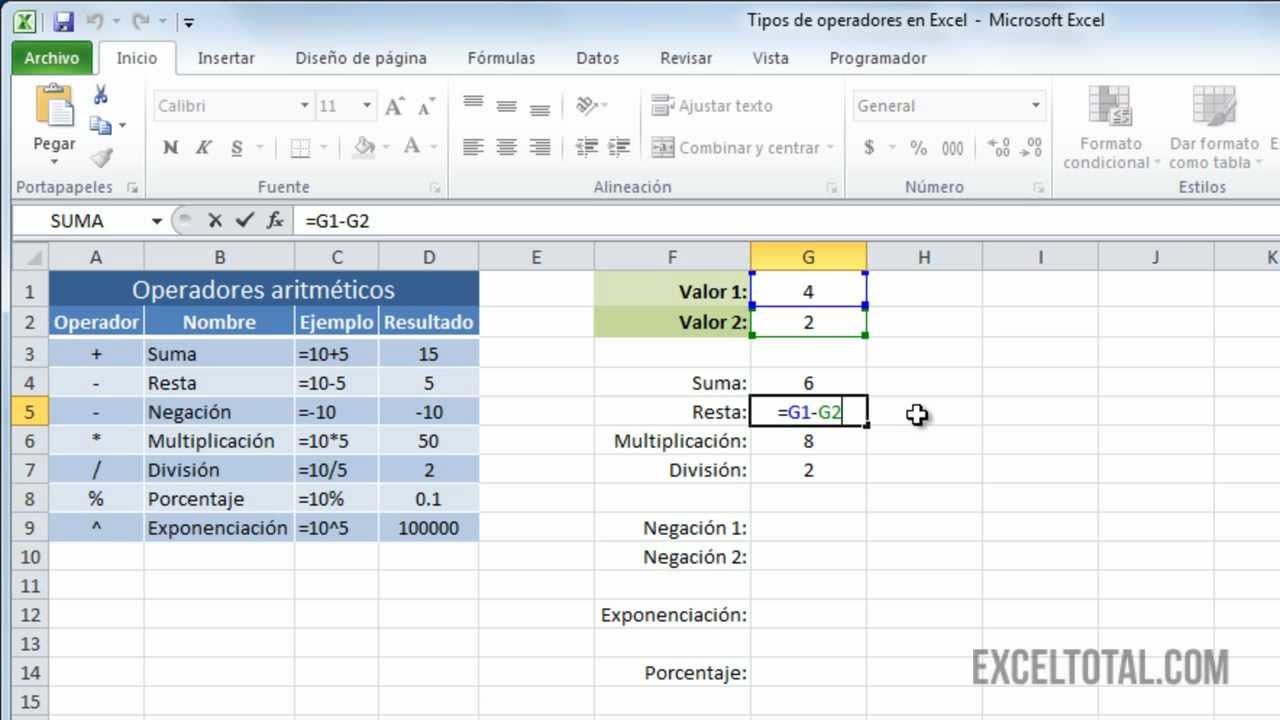Open the Pegar dropdown arrow
This screenshot has width=1280, height=720.
click(54, 160)
